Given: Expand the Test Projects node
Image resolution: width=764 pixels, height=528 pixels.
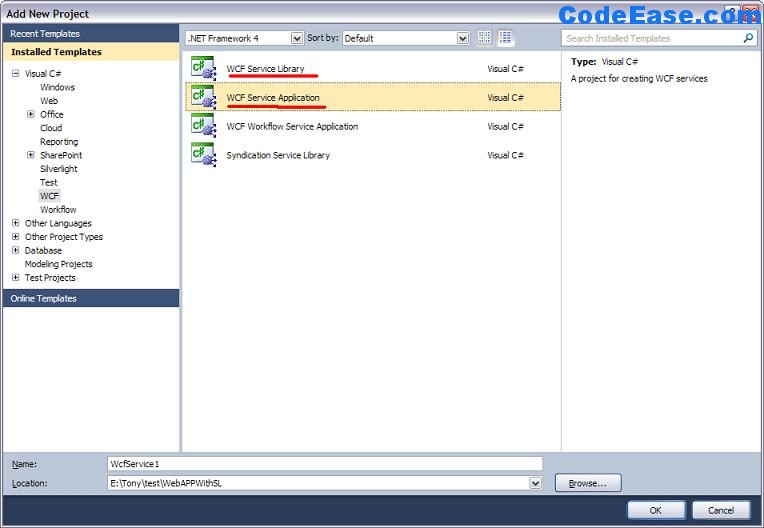Looking at the screenshot, I should (16, 278).
